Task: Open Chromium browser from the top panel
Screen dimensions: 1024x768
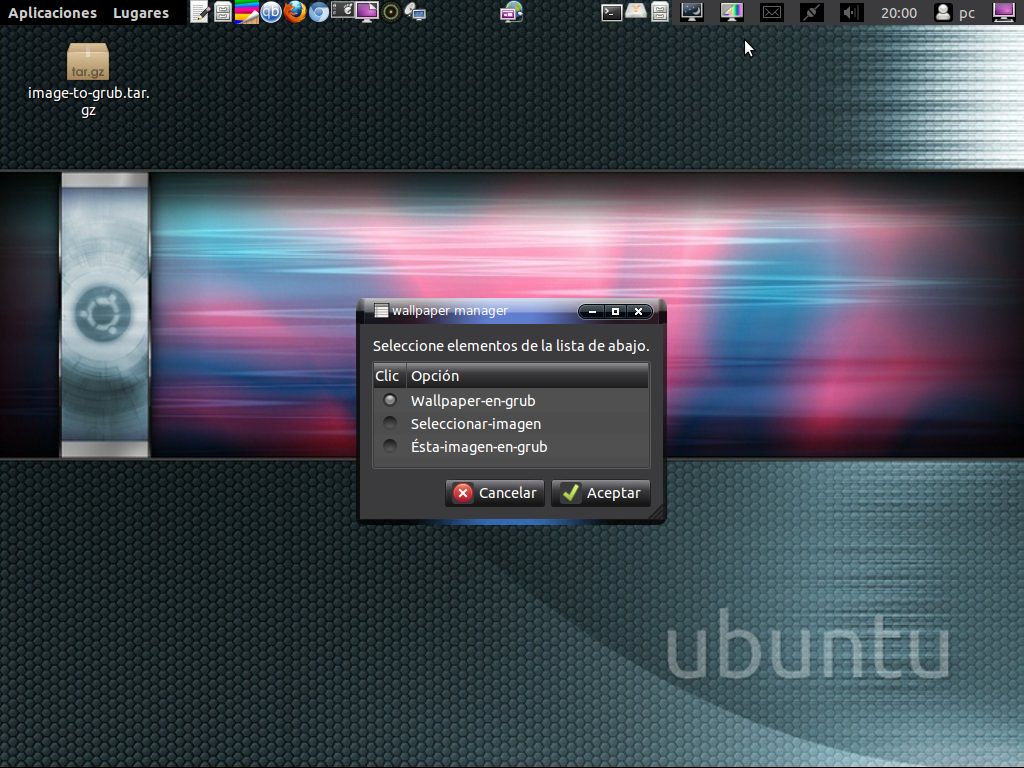Action: (319, 12)
